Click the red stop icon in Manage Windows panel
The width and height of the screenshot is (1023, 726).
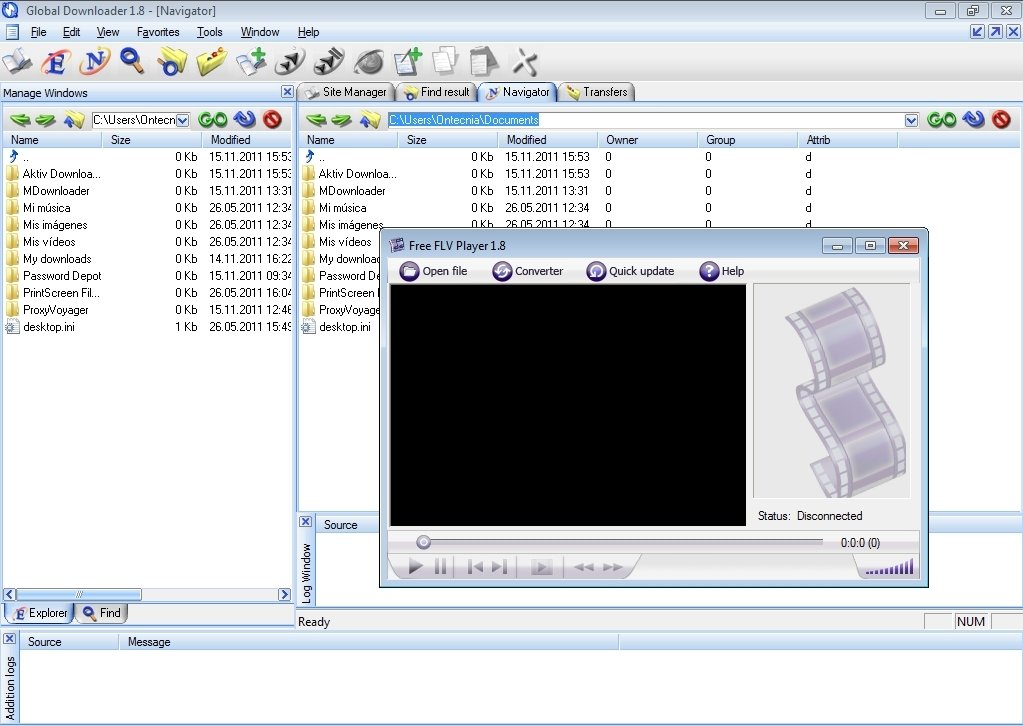[272, 119]
